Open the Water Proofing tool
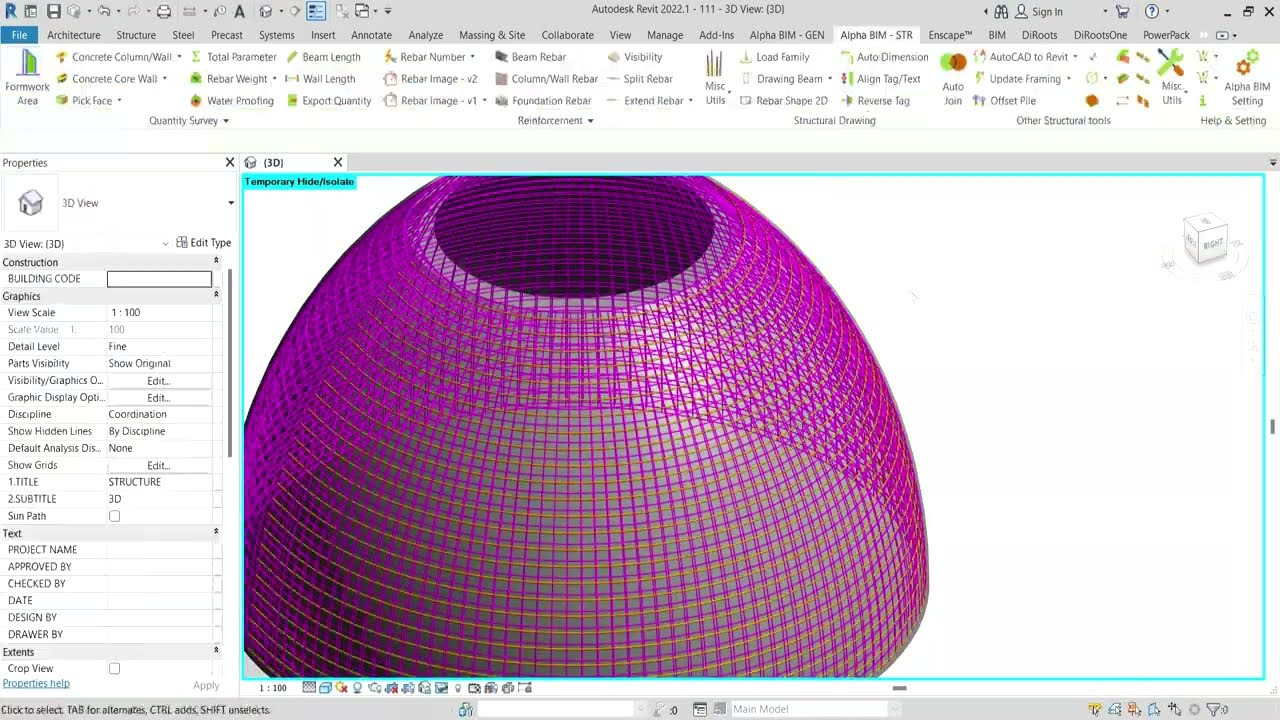Image resolution: width=1280 pixels, height=720 pixels. pyautogui.click(x=232, y=101)
